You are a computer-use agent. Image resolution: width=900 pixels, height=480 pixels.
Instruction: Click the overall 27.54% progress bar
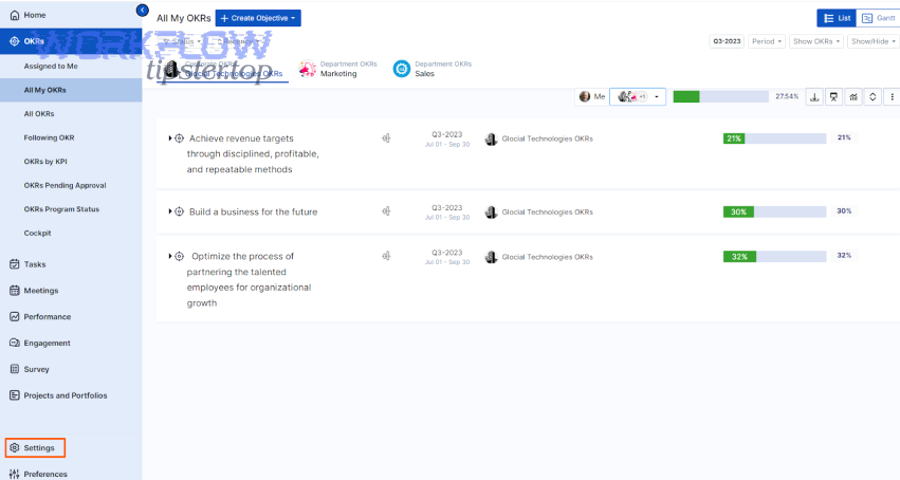point(720,96)
